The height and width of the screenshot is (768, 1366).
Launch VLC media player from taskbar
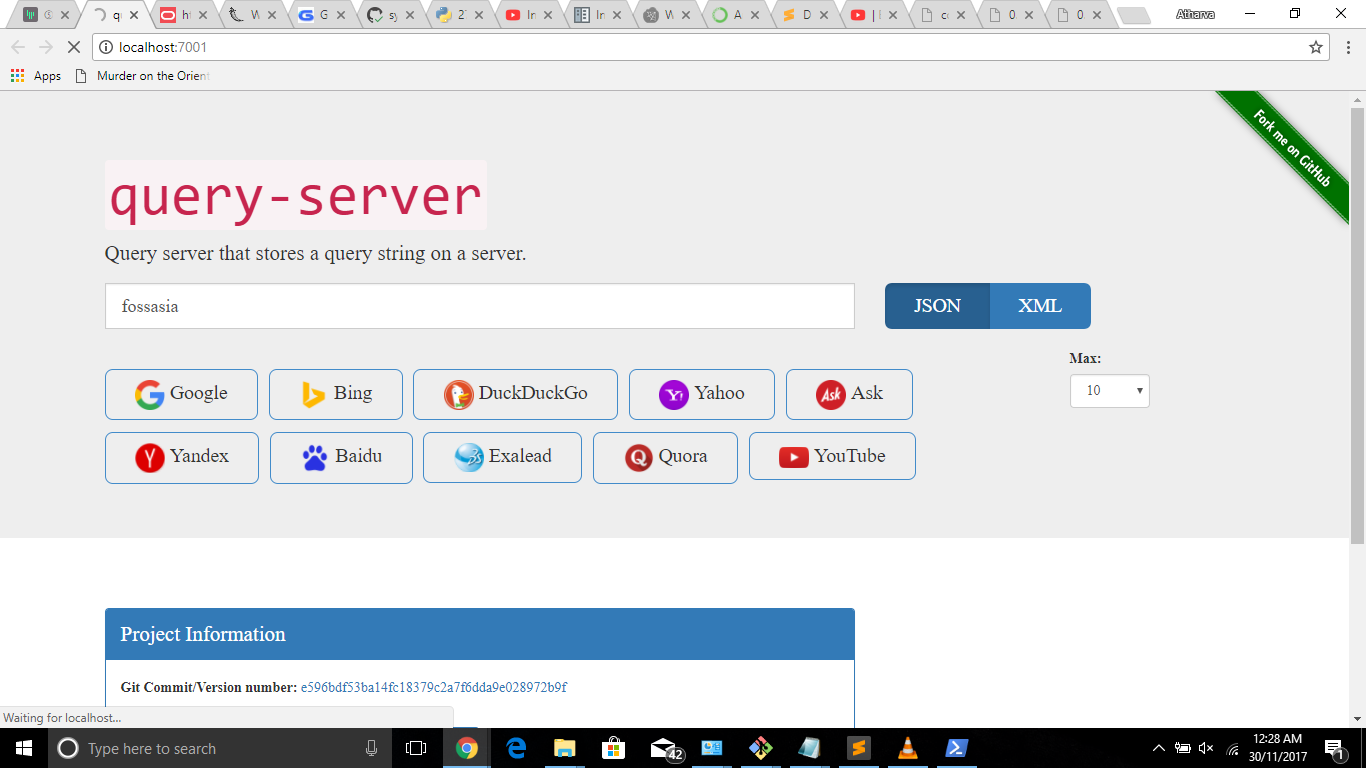click(908, 748)
